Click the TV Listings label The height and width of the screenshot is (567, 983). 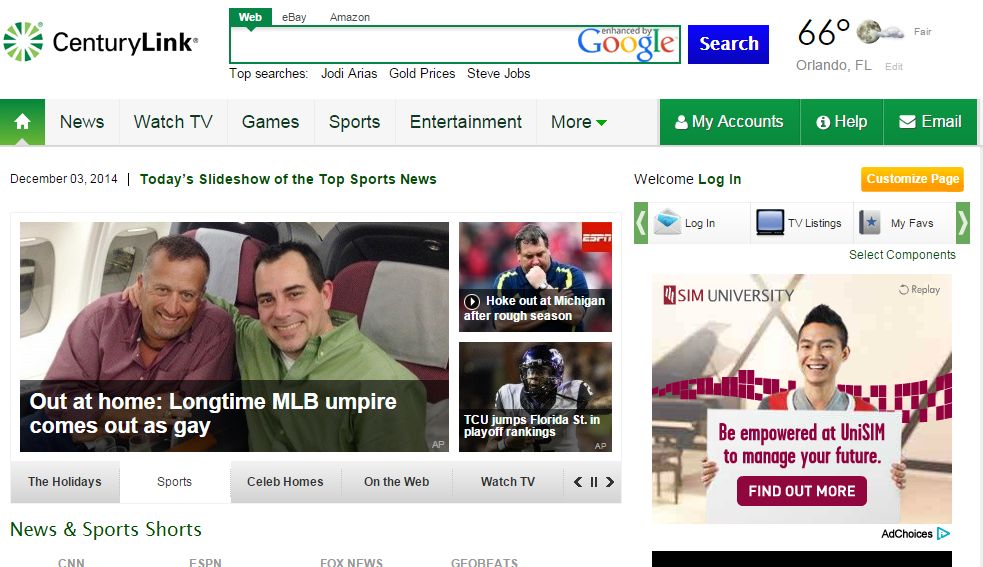[x=814, y=223]
